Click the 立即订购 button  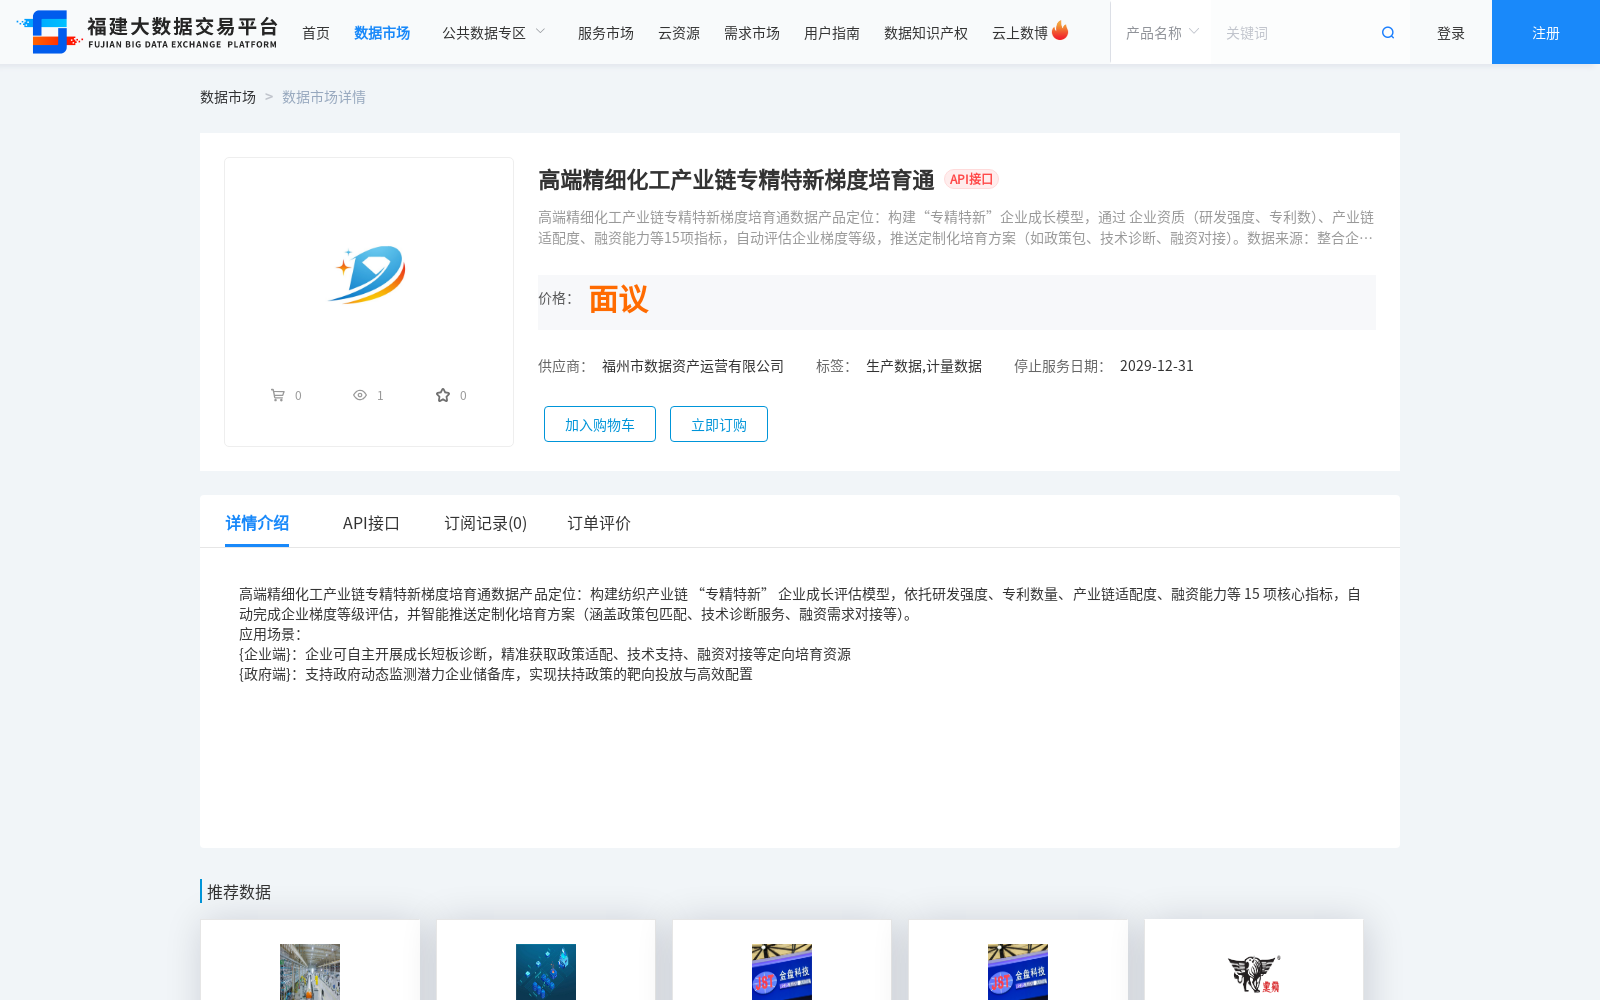[719, 424]
